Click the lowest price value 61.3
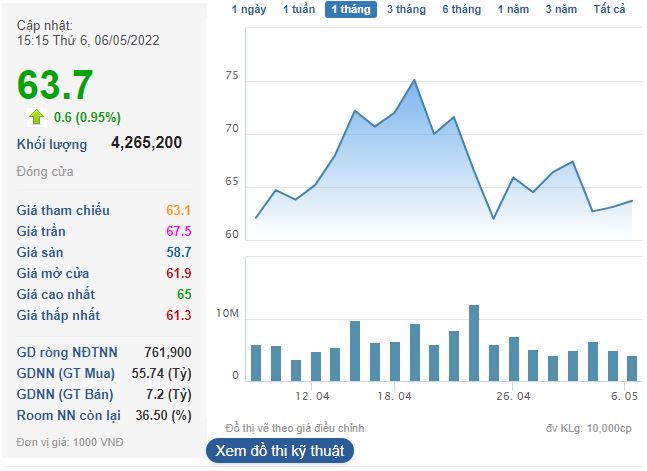This screenshot has width=647, height=471. pyautogui.click(x=179, y=315)
